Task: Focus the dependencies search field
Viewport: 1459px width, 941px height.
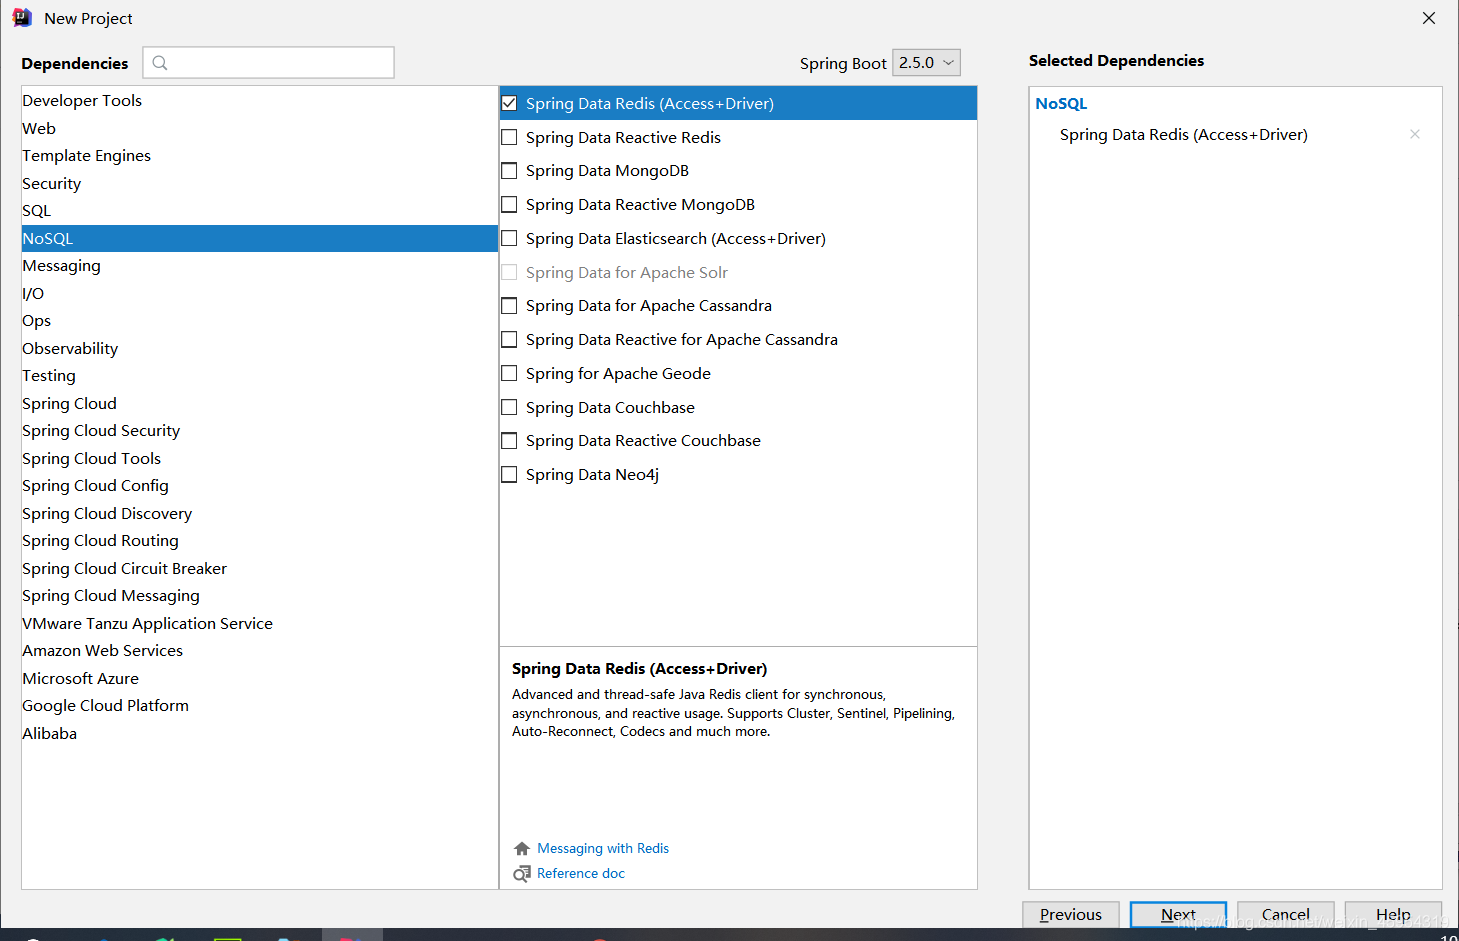Action: (x=269, y=62)
